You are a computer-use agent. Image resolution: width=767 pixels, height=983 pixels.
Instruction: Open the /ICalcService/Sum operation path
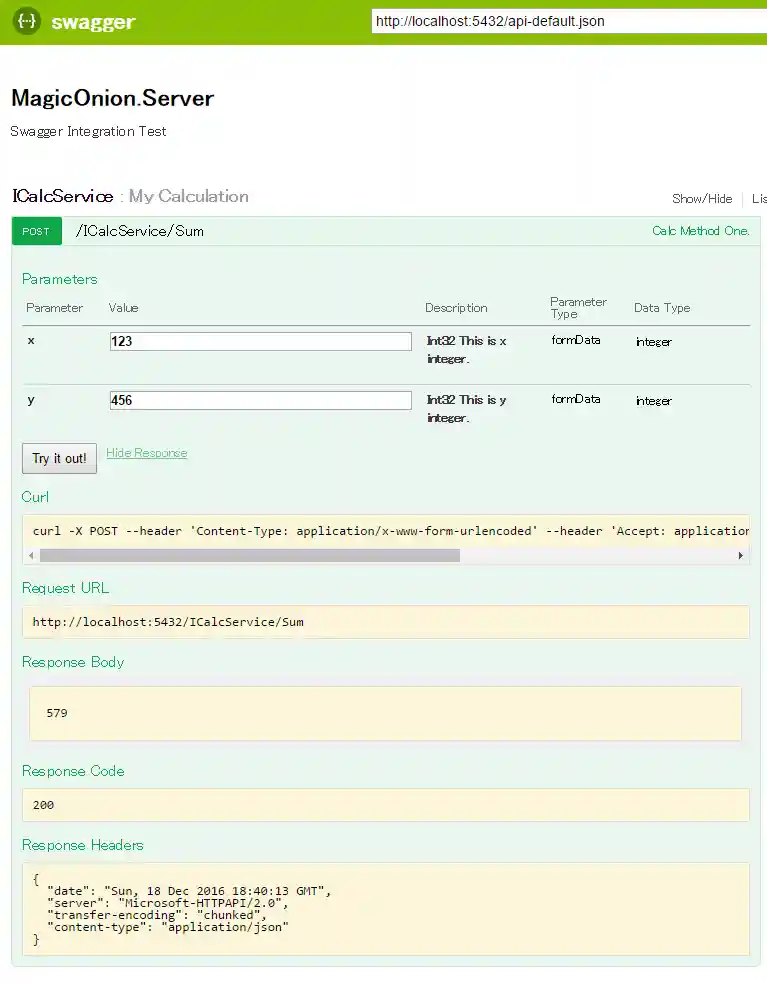(x=140, y=231)
